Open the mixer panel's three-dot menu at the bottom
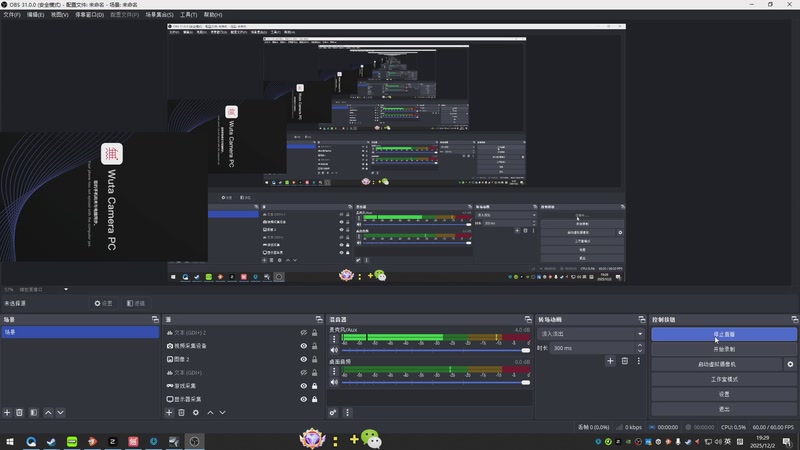The image size is (800, 450). [347, 412]
